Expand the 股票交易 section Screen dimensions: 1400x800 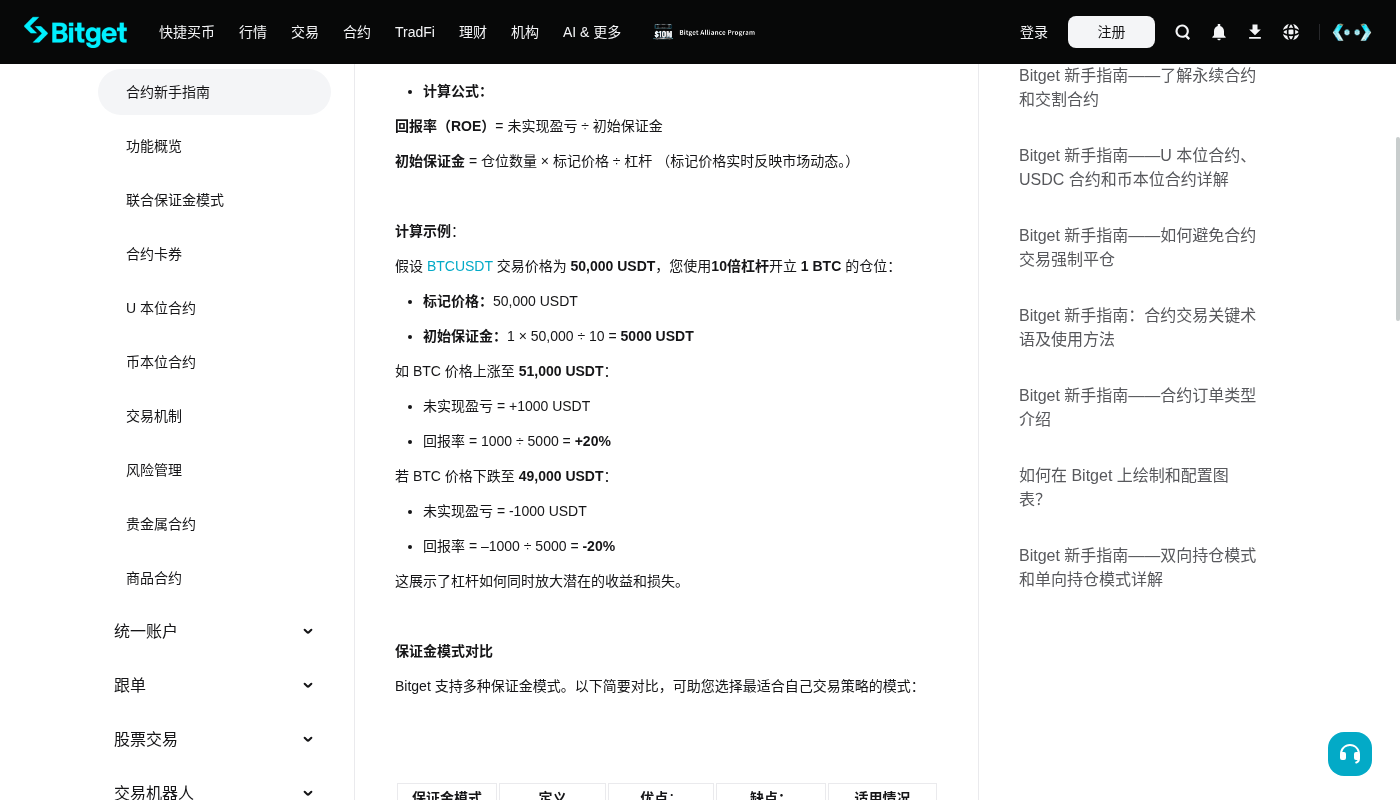tap(214, 739)
